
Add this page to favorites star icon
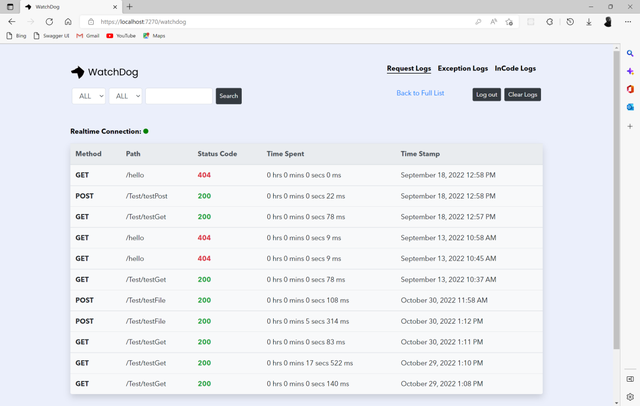pyautogui.click(x=509, y=21)
